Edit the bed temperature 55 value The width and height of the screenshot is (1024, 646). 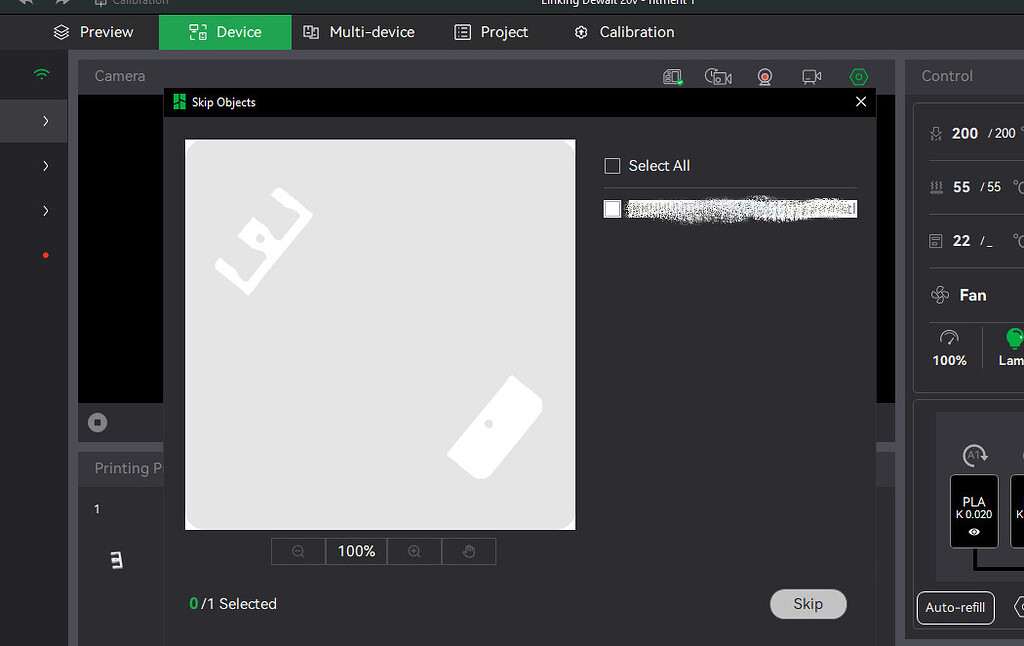(961, 187)
